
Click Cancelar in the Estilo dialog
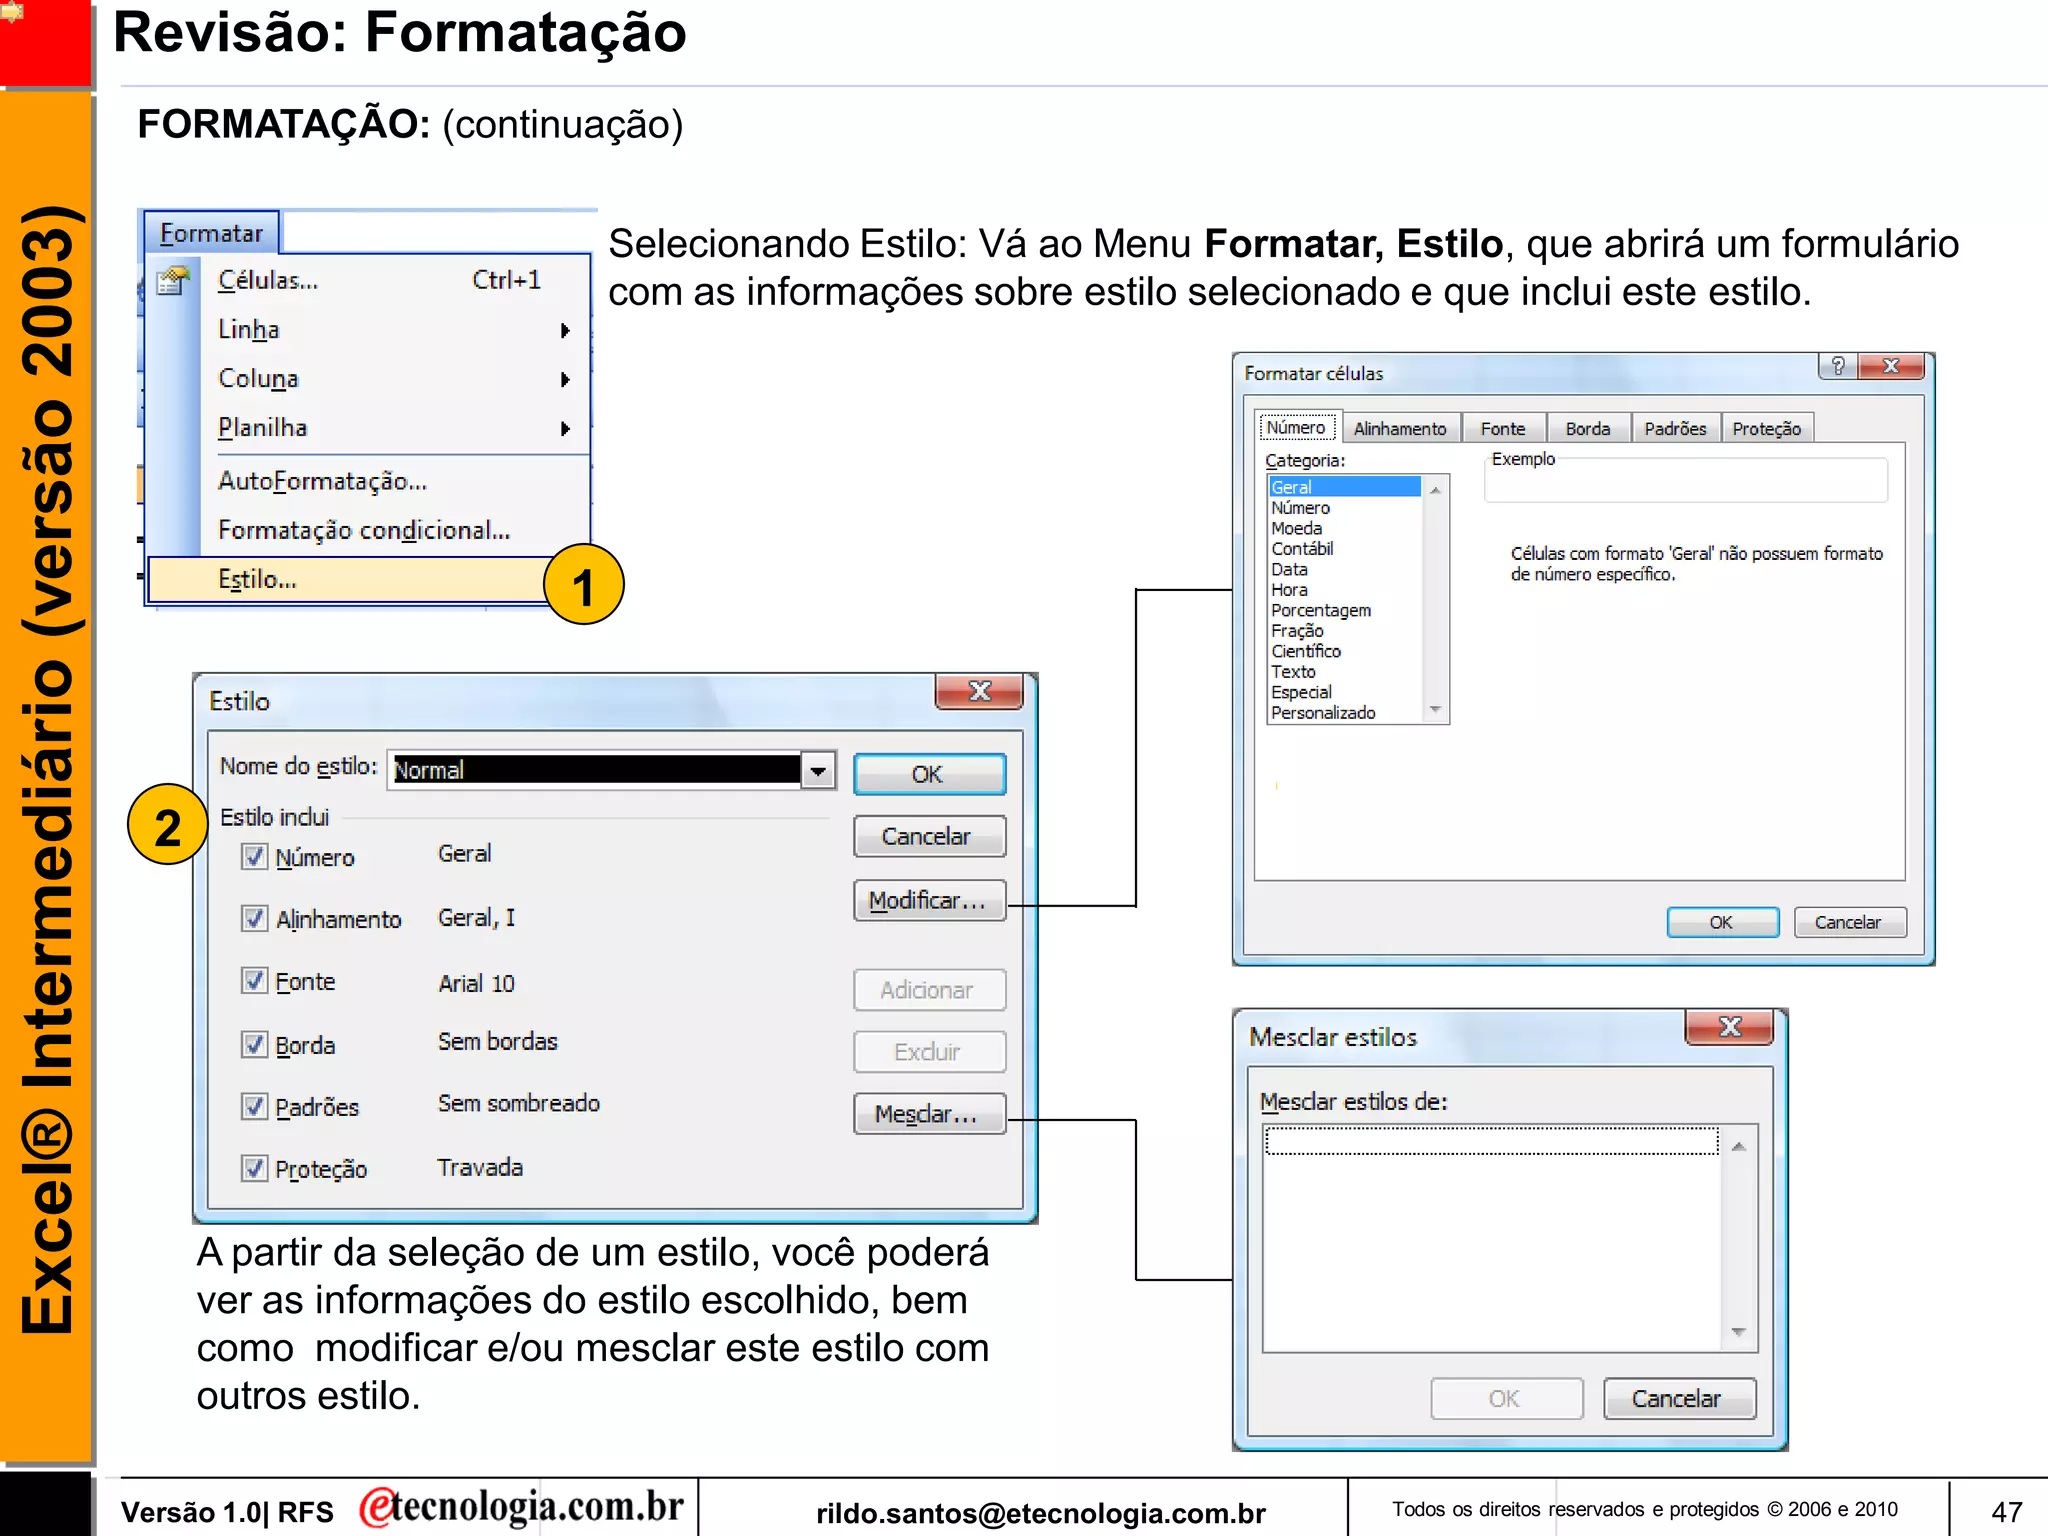(929, 836)
